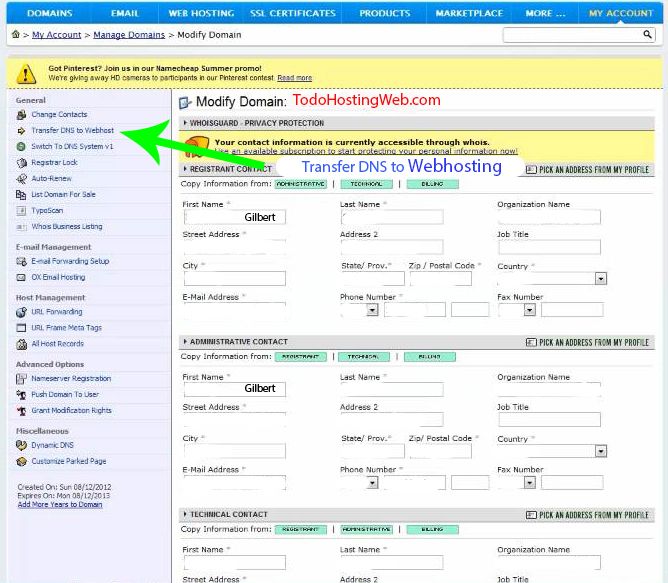Expand the WhoisGuard Privacy Protection section

185,123
